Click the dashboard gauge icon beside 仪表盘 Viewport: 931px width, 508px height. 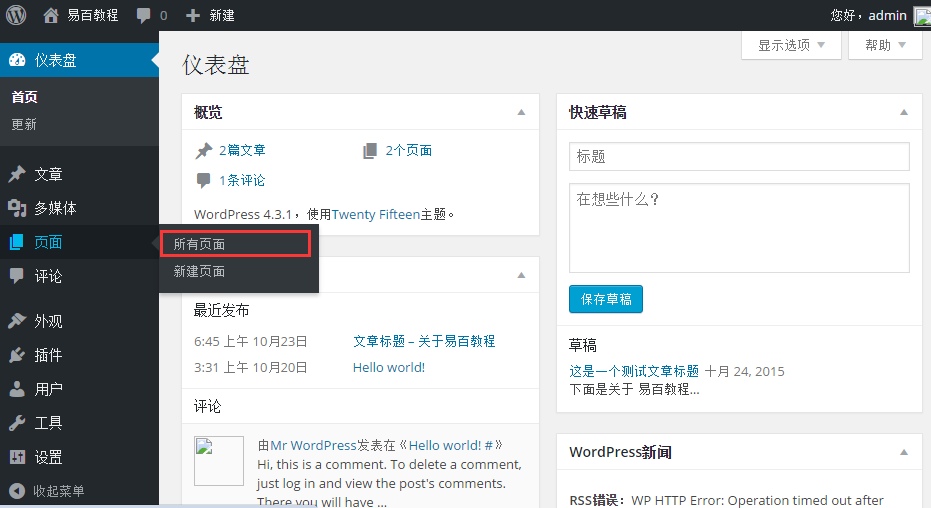point(17,60)
